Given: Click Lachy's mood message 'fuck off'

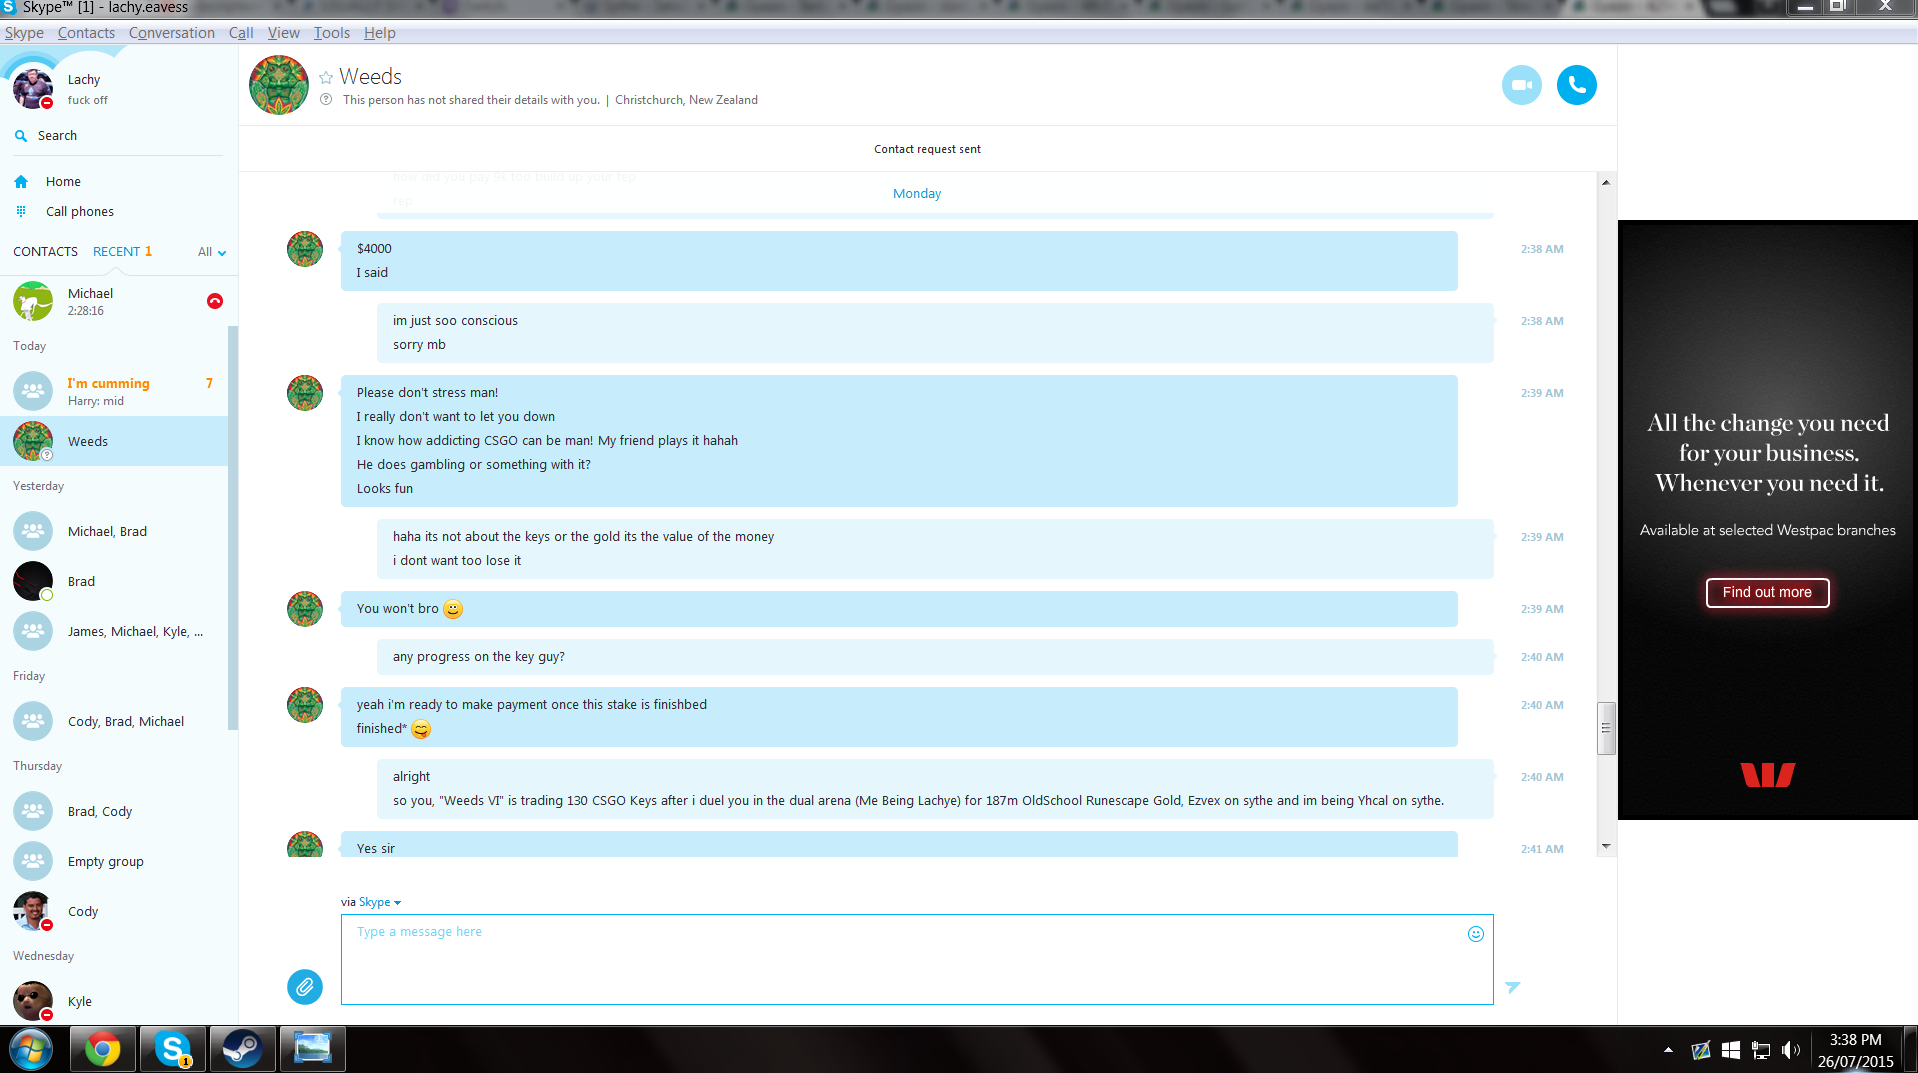Looking at the screenshot, I should point(88,100).
